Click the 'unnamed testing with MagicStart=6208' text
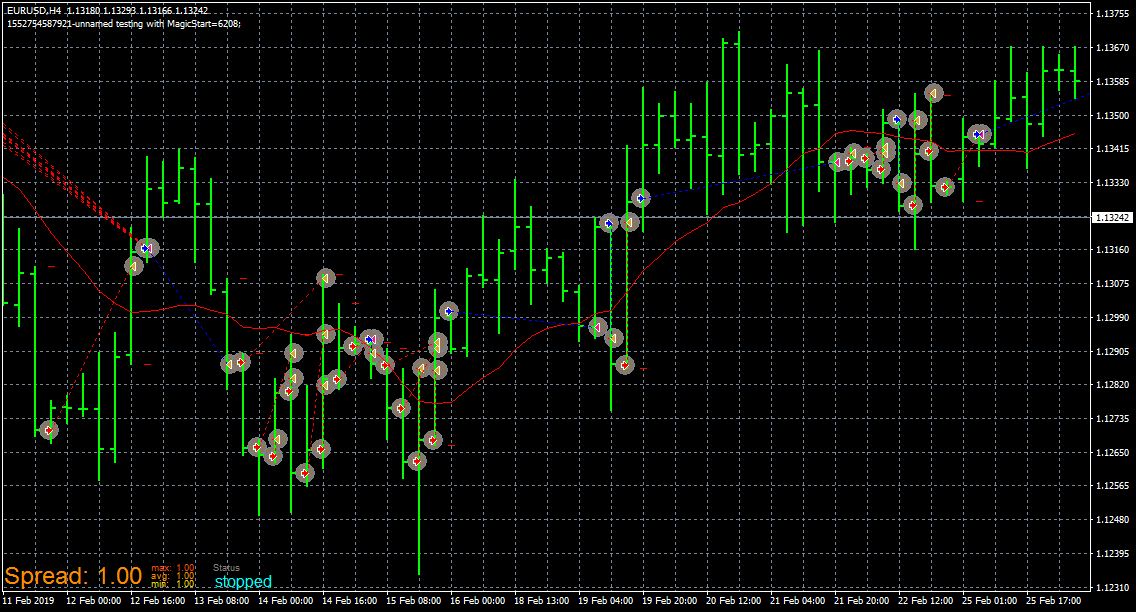1136x612 pixels. point(157,23)
